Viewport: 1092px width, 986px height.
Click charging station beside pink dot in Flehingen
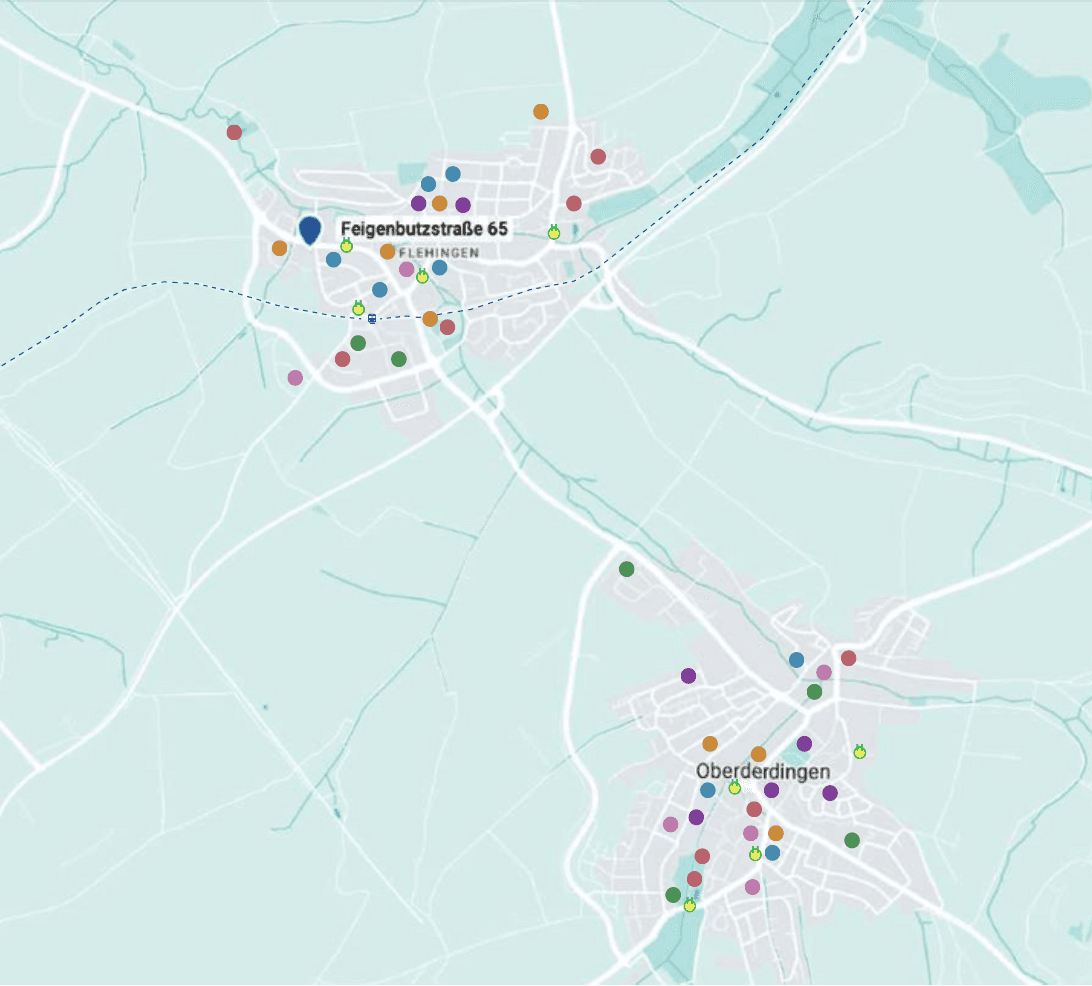point(422,277)
